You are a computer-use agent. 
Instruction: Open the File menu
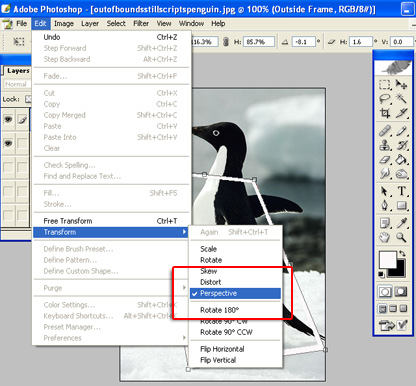[21, 24]
